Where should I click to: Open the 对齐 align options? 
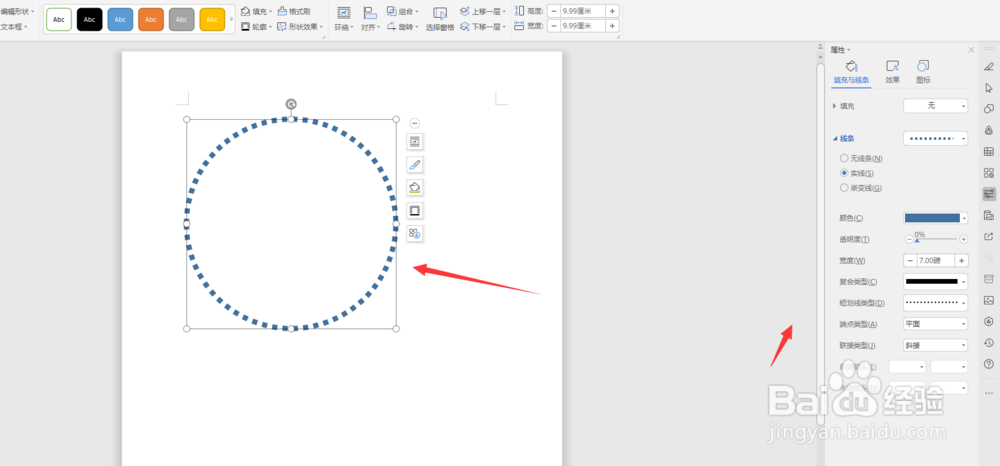(x=370, y=19)
